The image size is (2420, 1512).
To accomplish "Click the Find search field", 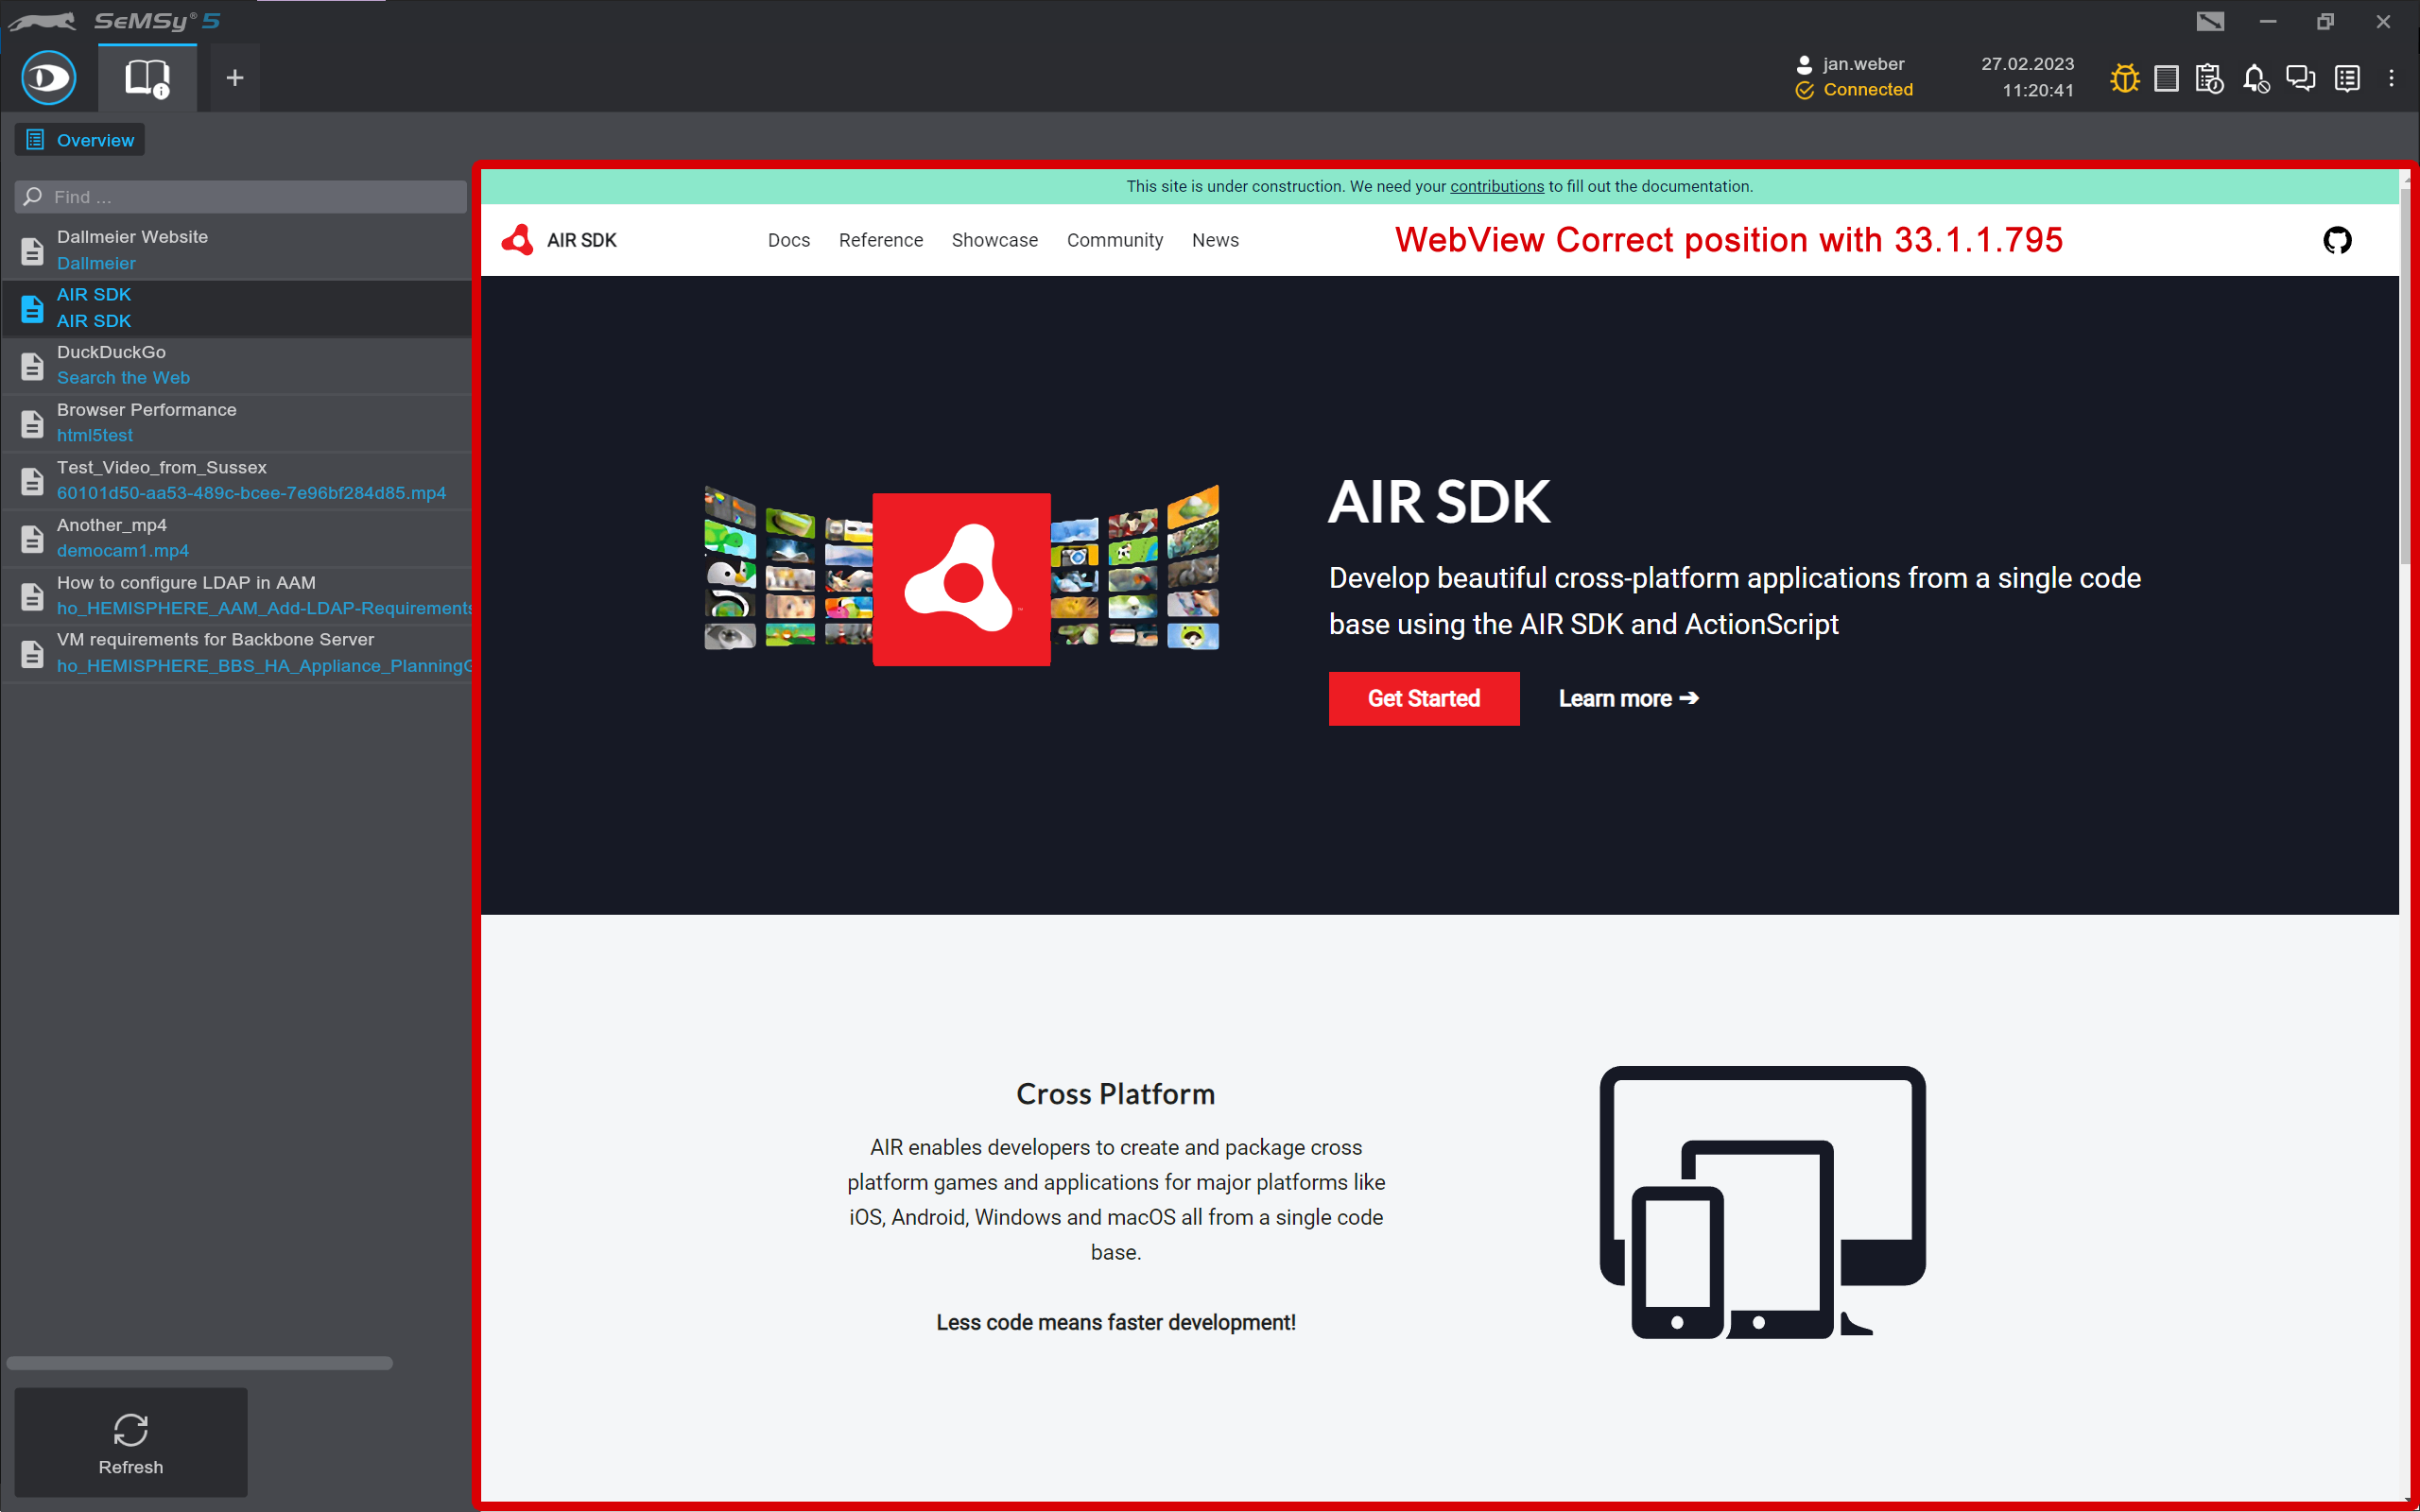I will [x=240, y=196].
